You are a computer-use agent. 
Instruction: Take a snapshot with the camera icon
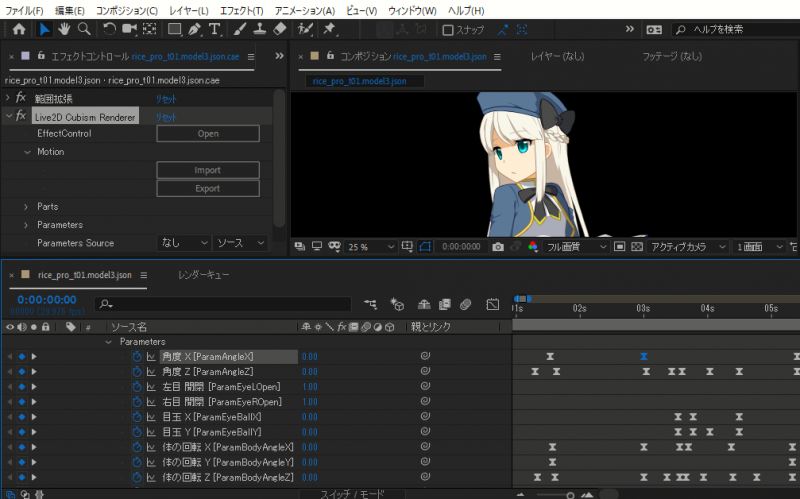498,246
